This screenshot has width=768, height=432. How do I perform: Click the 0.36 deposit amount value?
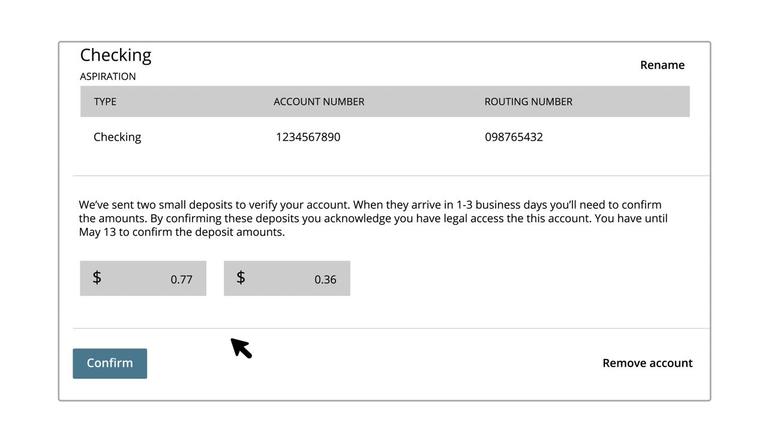tap(325, 280)
